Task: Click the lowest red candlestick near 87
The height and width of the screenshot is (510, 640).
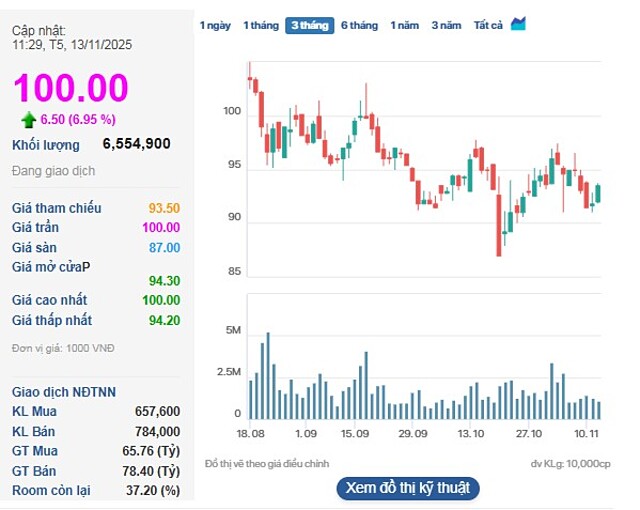Action: pyautogui.click(x=499, y=226)
